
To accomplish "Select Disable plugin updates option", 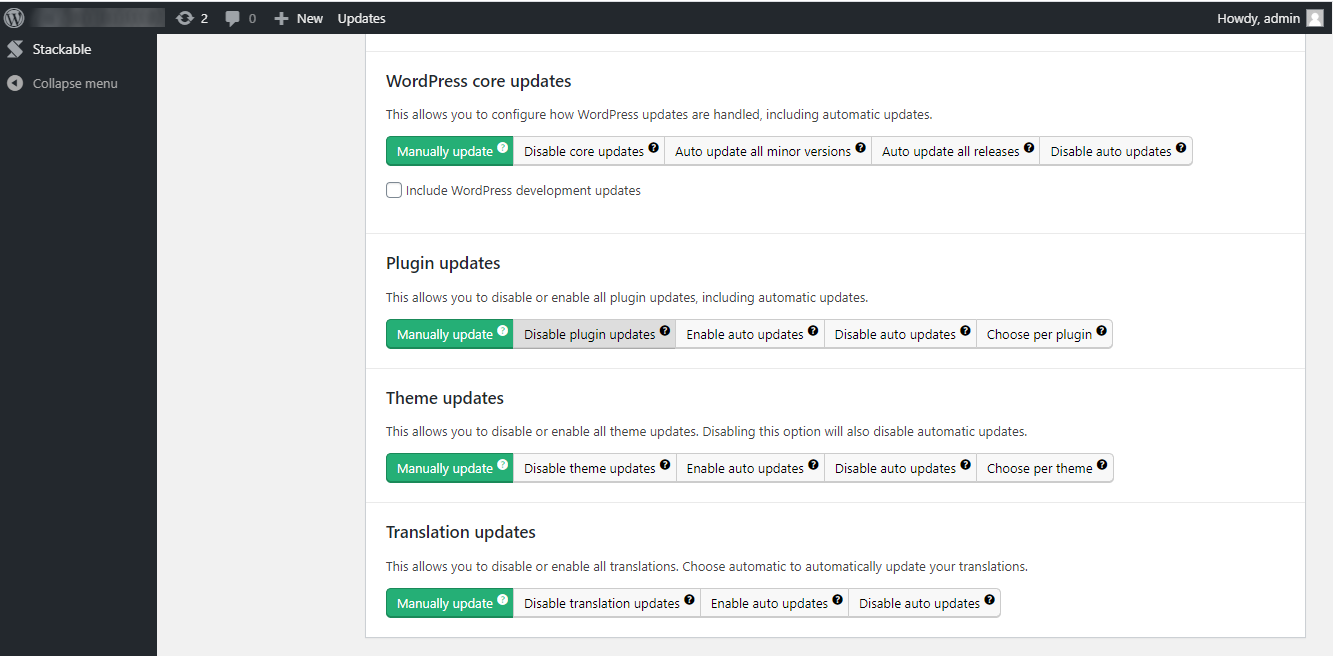I will (x=589, y=335).
